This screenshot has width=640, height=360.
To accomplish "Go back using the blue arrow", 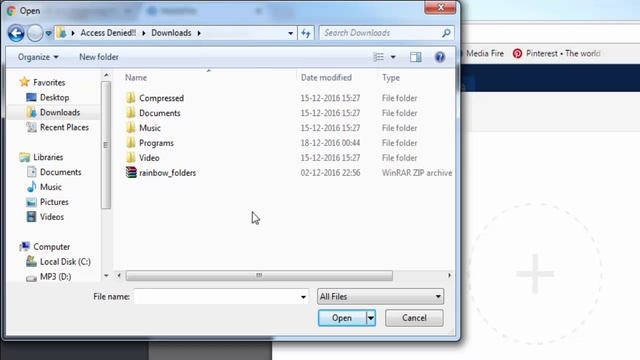I will (16, 33).
